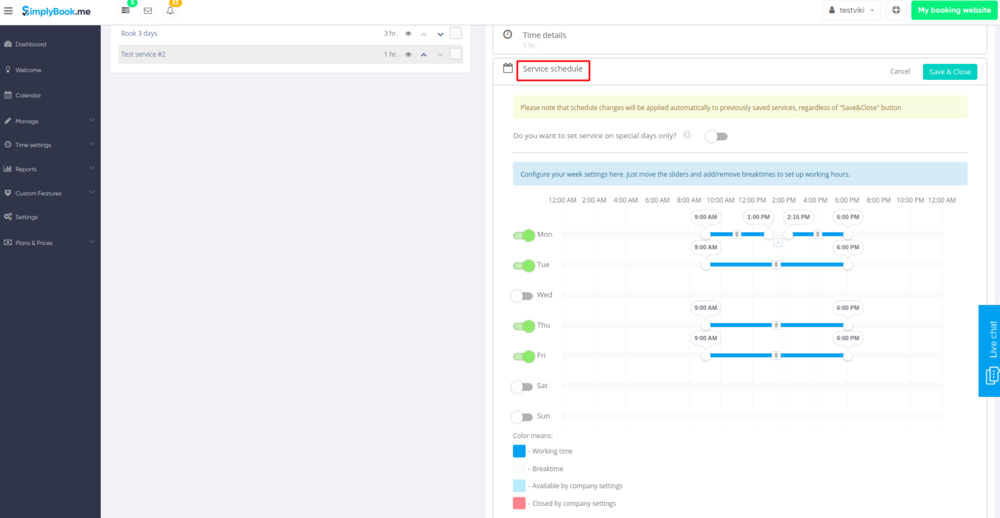The height and width of the screenshot is (518, 1000).
Task: Open the testviki user dropdown
Action: (852, 10)
